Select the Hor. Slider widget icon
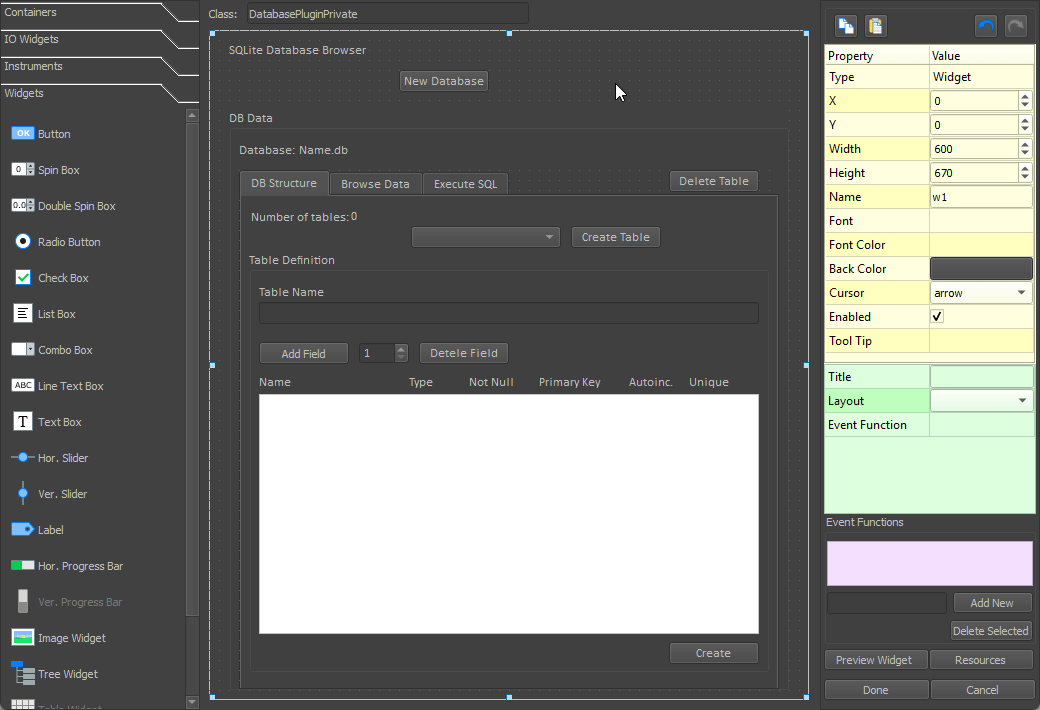The height and width of the screenshot is (710, 1040). click(23, 458)
